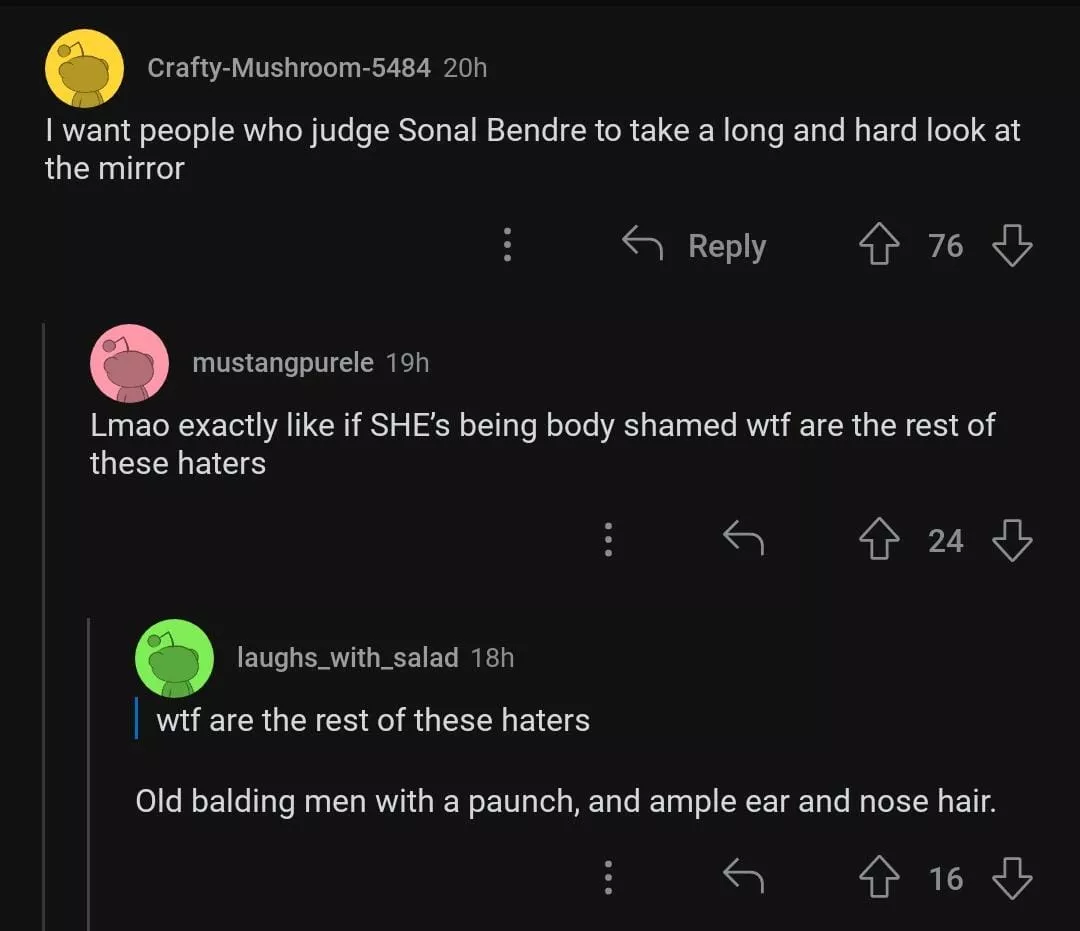Open three-dot menu on laughs_with_salad's comment
The width and height of the screenshot is (1080, 931).
coord(606,878)
